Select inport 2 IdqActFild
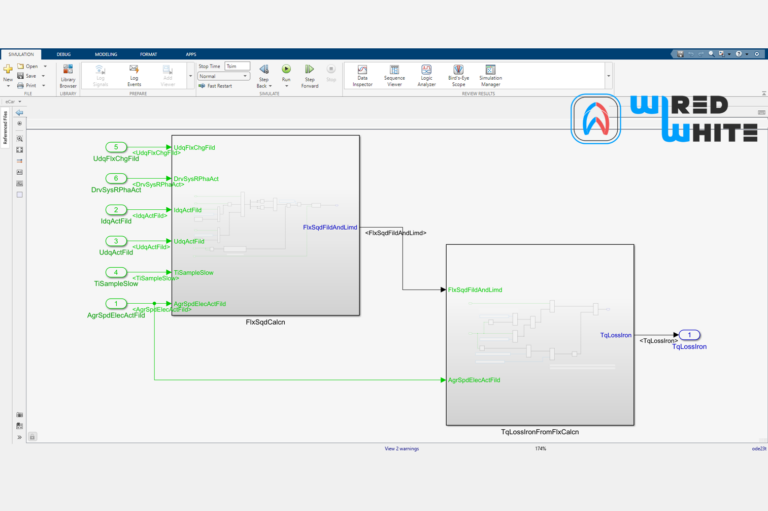The width and height of the screenshot is (768, 511). coord(116,210)
